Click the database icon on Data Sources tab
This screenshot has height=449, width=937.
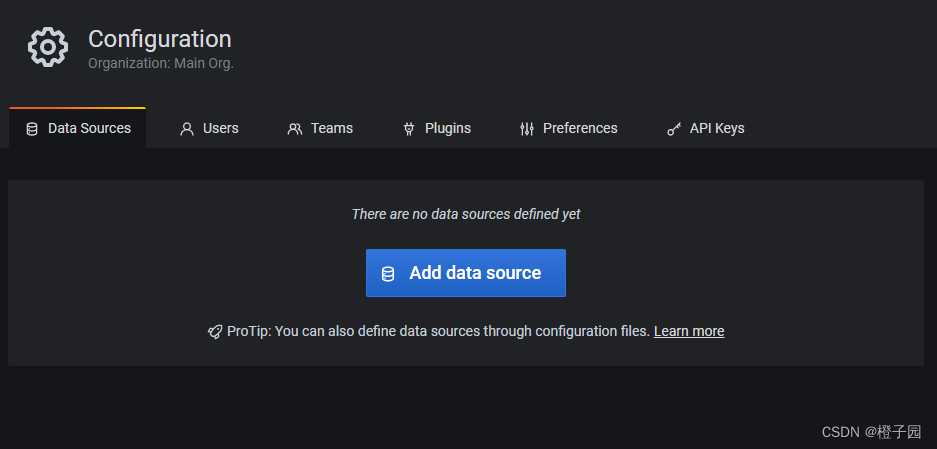click(x=32, y=129)
